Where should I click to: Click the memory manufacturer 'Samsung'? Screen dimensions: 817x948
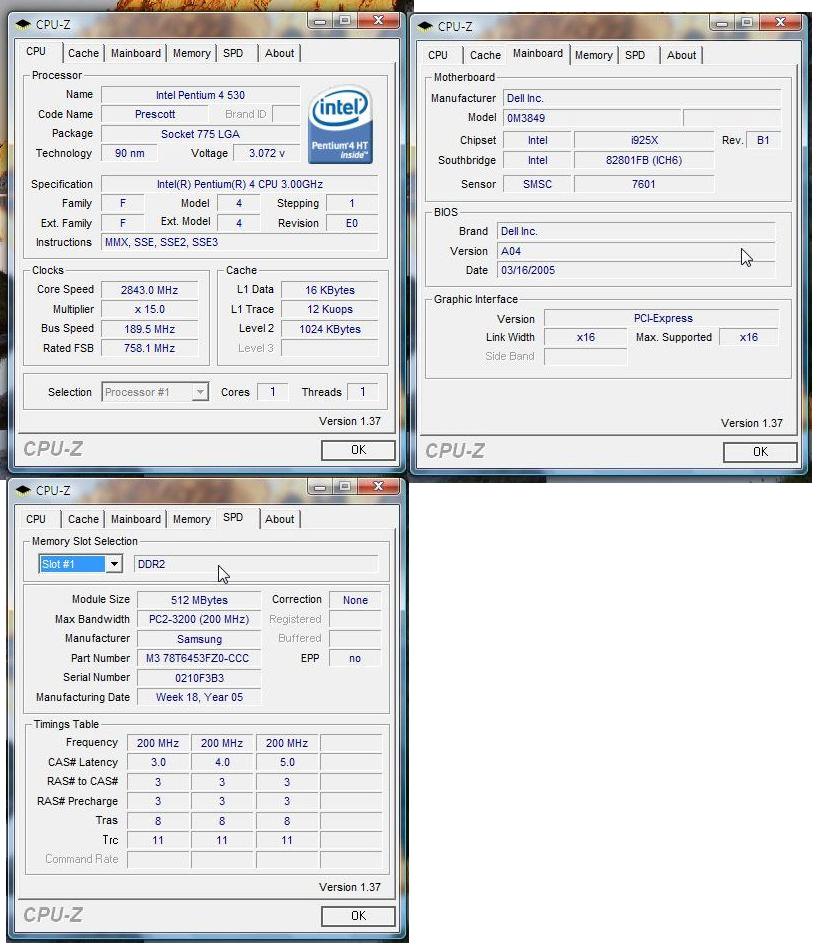(x=199, y=639)
